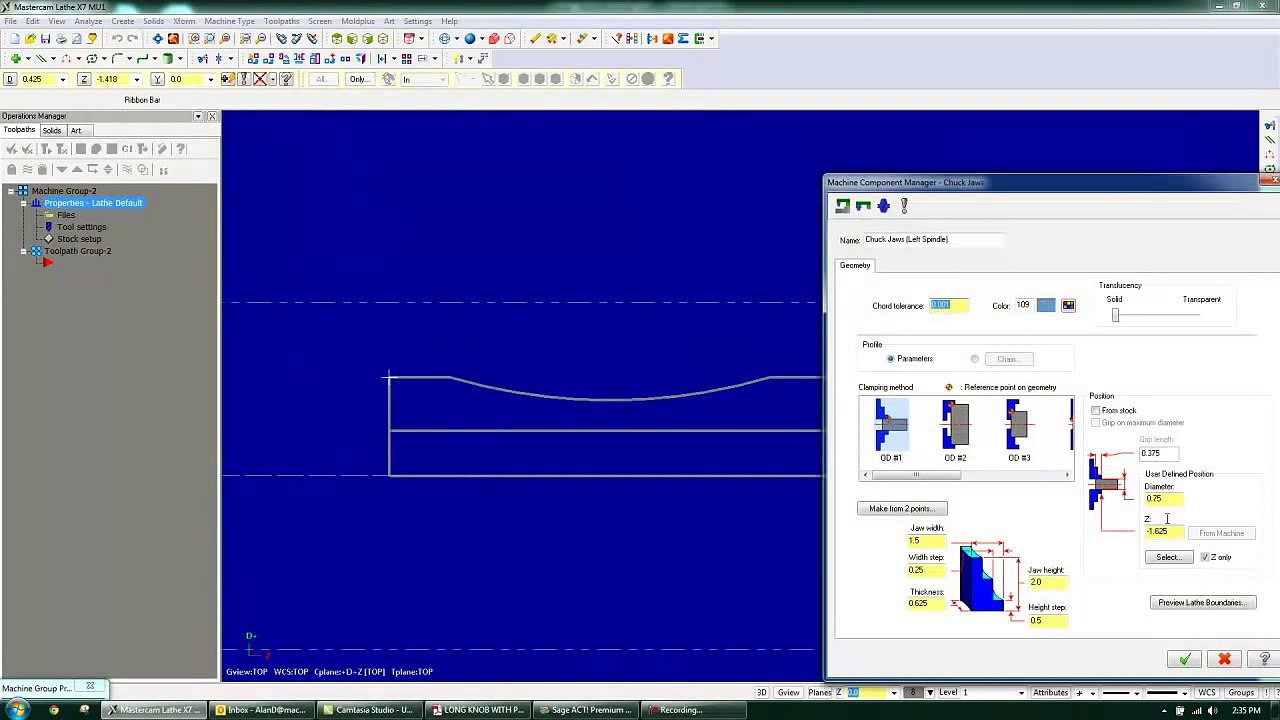
Task: Enable the From stock checkbox
Action: (1096, 411)
